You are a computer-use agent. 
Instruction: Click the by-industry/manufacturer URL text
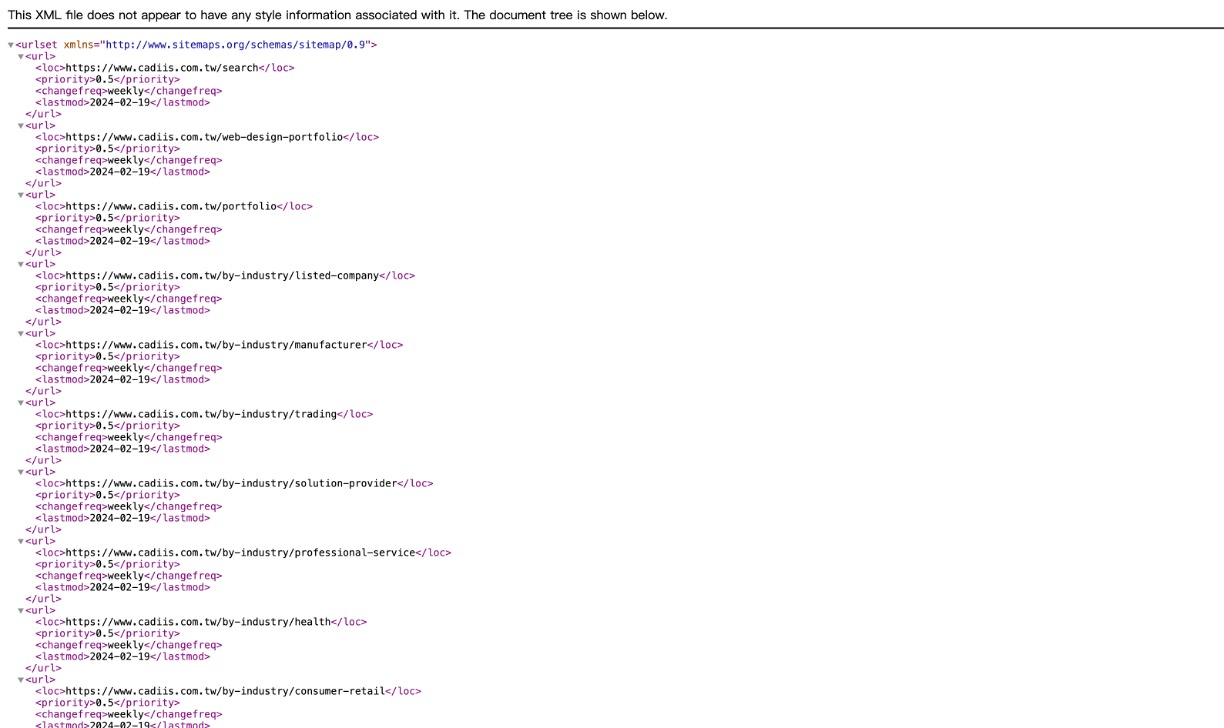(216, 345)
